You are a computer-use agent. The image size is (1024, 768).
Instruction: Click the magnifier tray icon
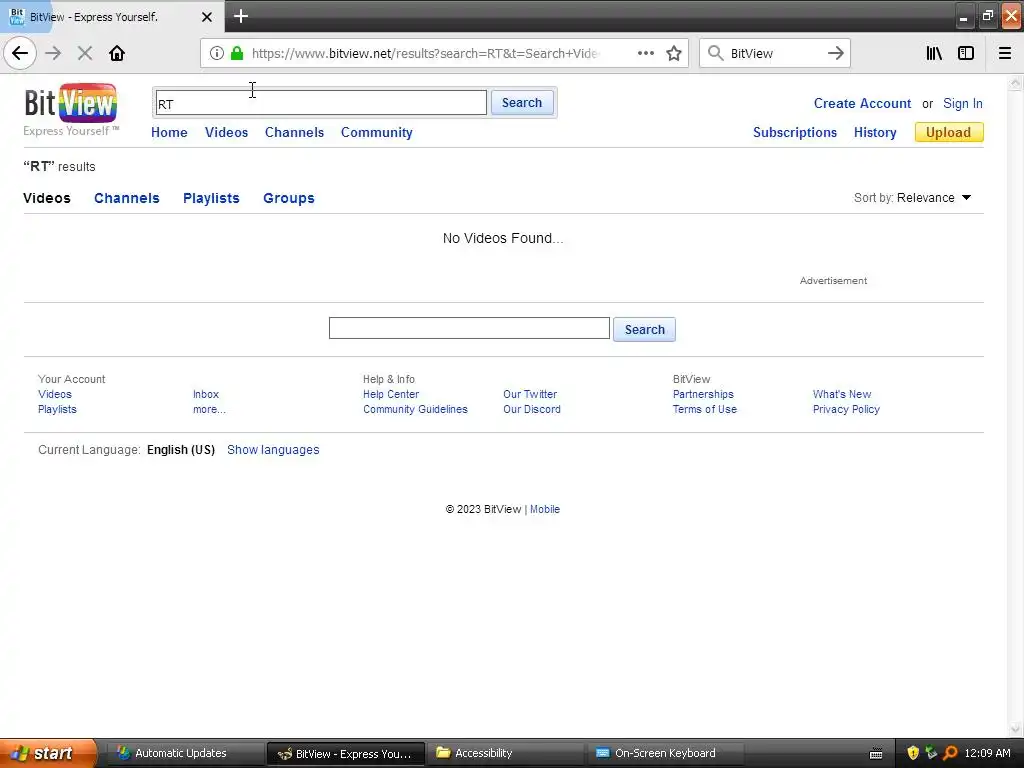[950, 753]
